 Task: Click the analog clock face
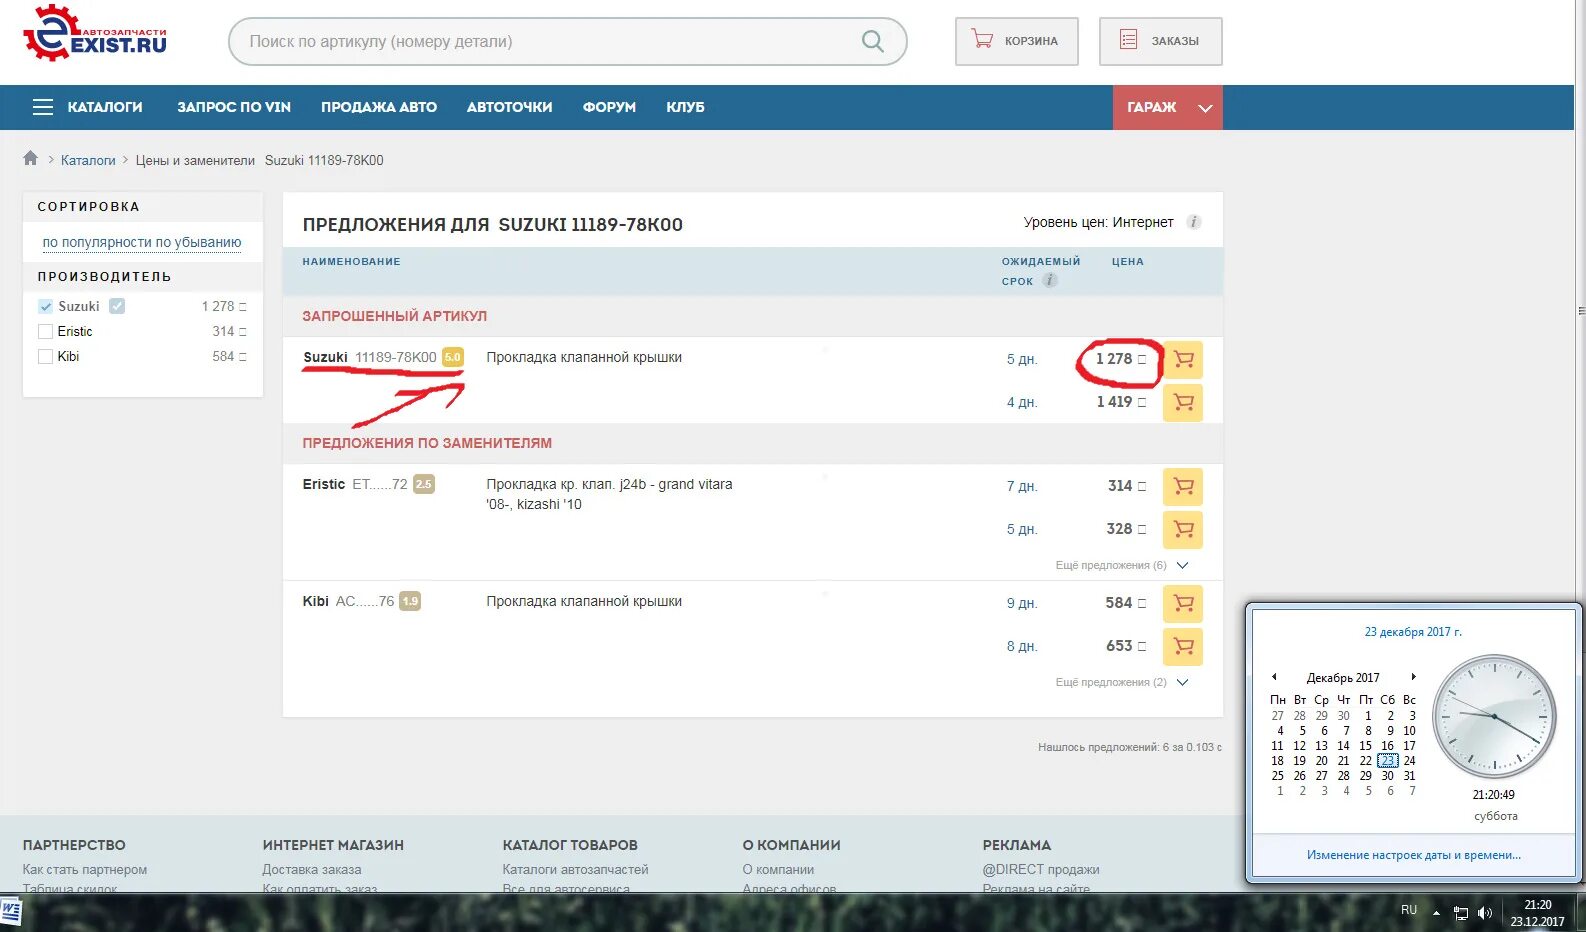coord(1495,717)
